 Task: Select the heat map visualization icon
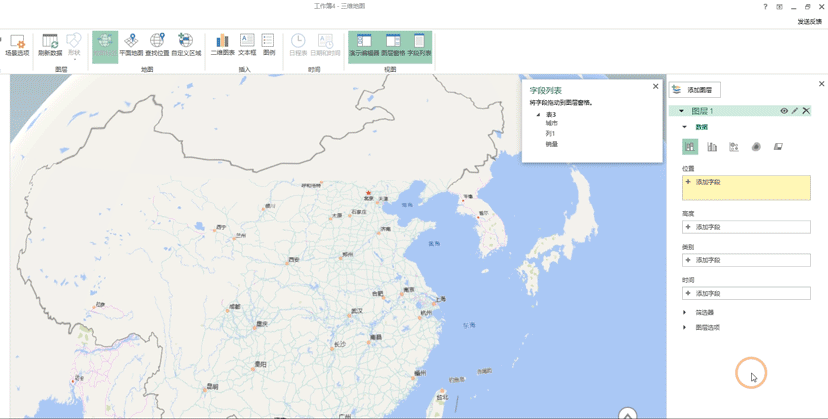pyautogui.click(x=756, y=147)
